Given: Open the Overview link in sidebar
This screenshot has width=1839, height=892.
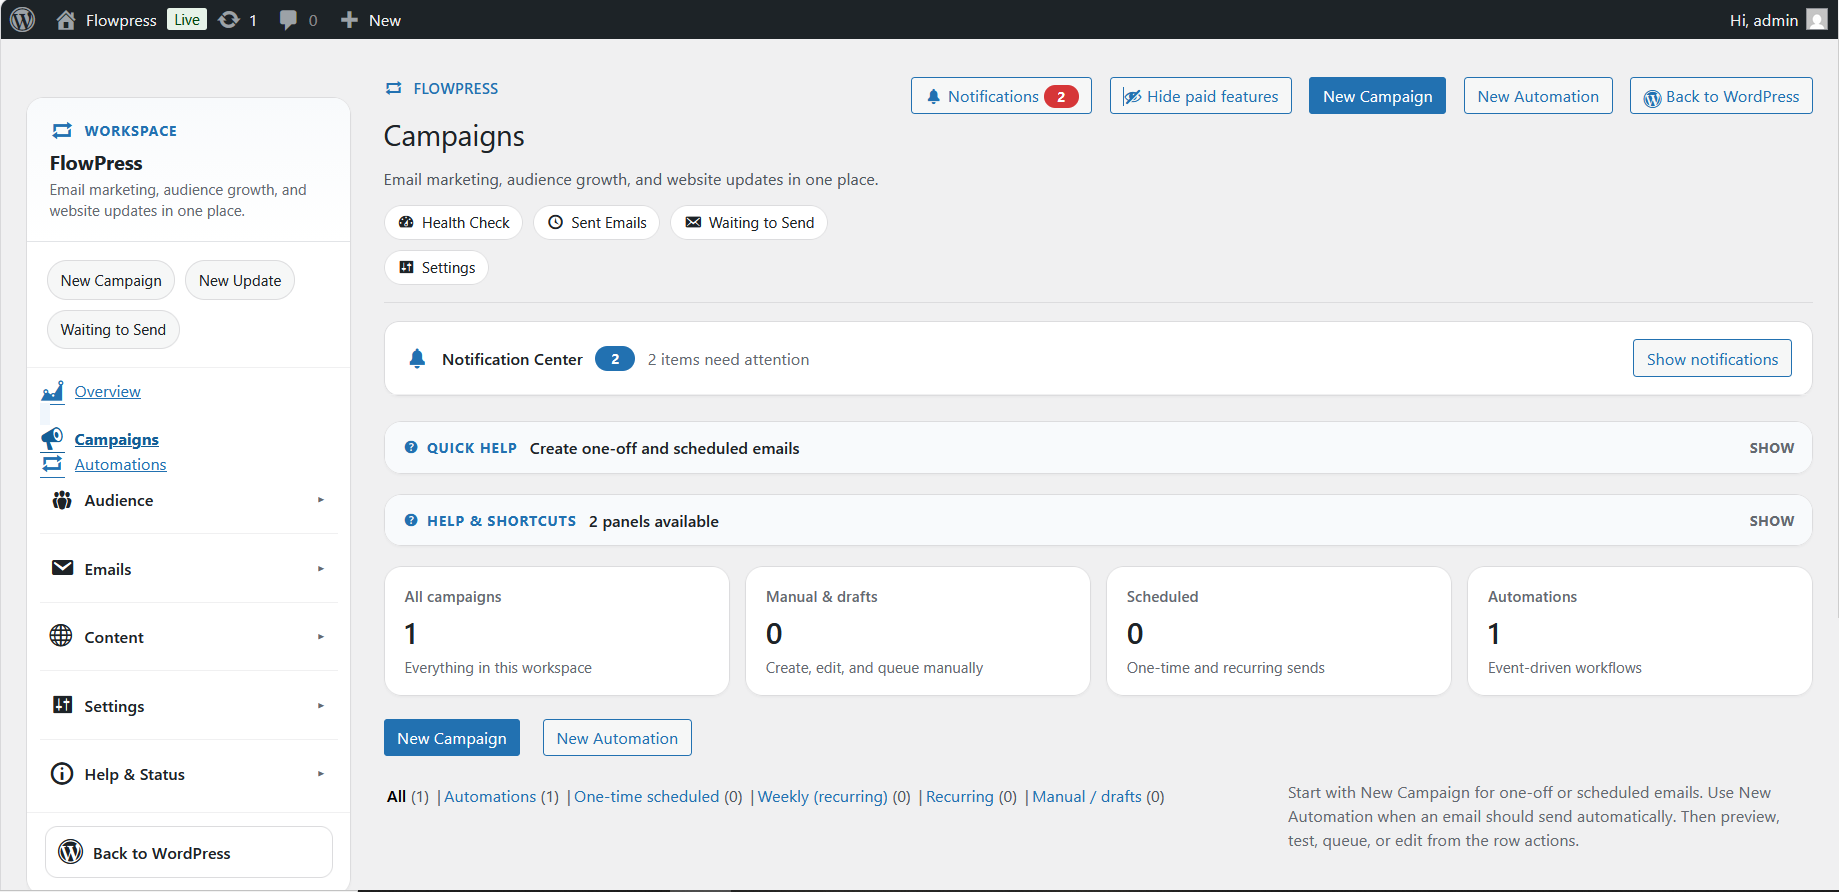Looking at the screenshot, I should (x=107, y=391).
